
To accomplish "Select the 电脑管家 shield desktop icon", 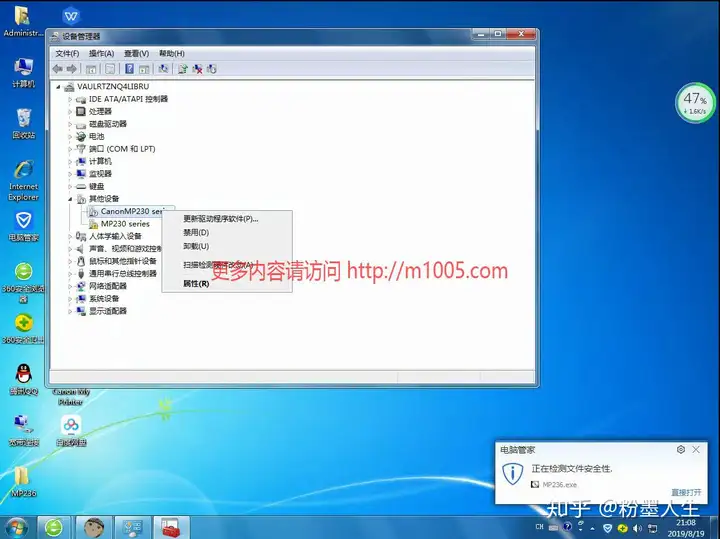I will pyautogui.click(x=23, y=226).
